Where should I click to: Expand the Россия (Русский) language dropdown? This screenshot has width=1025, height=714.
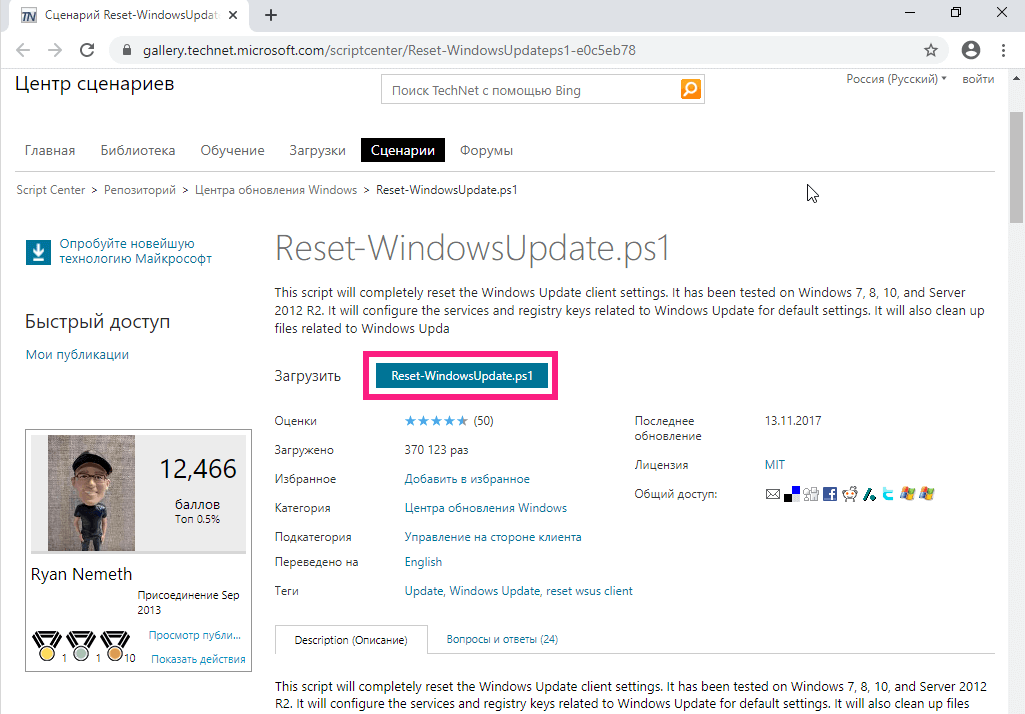(896, 79)
